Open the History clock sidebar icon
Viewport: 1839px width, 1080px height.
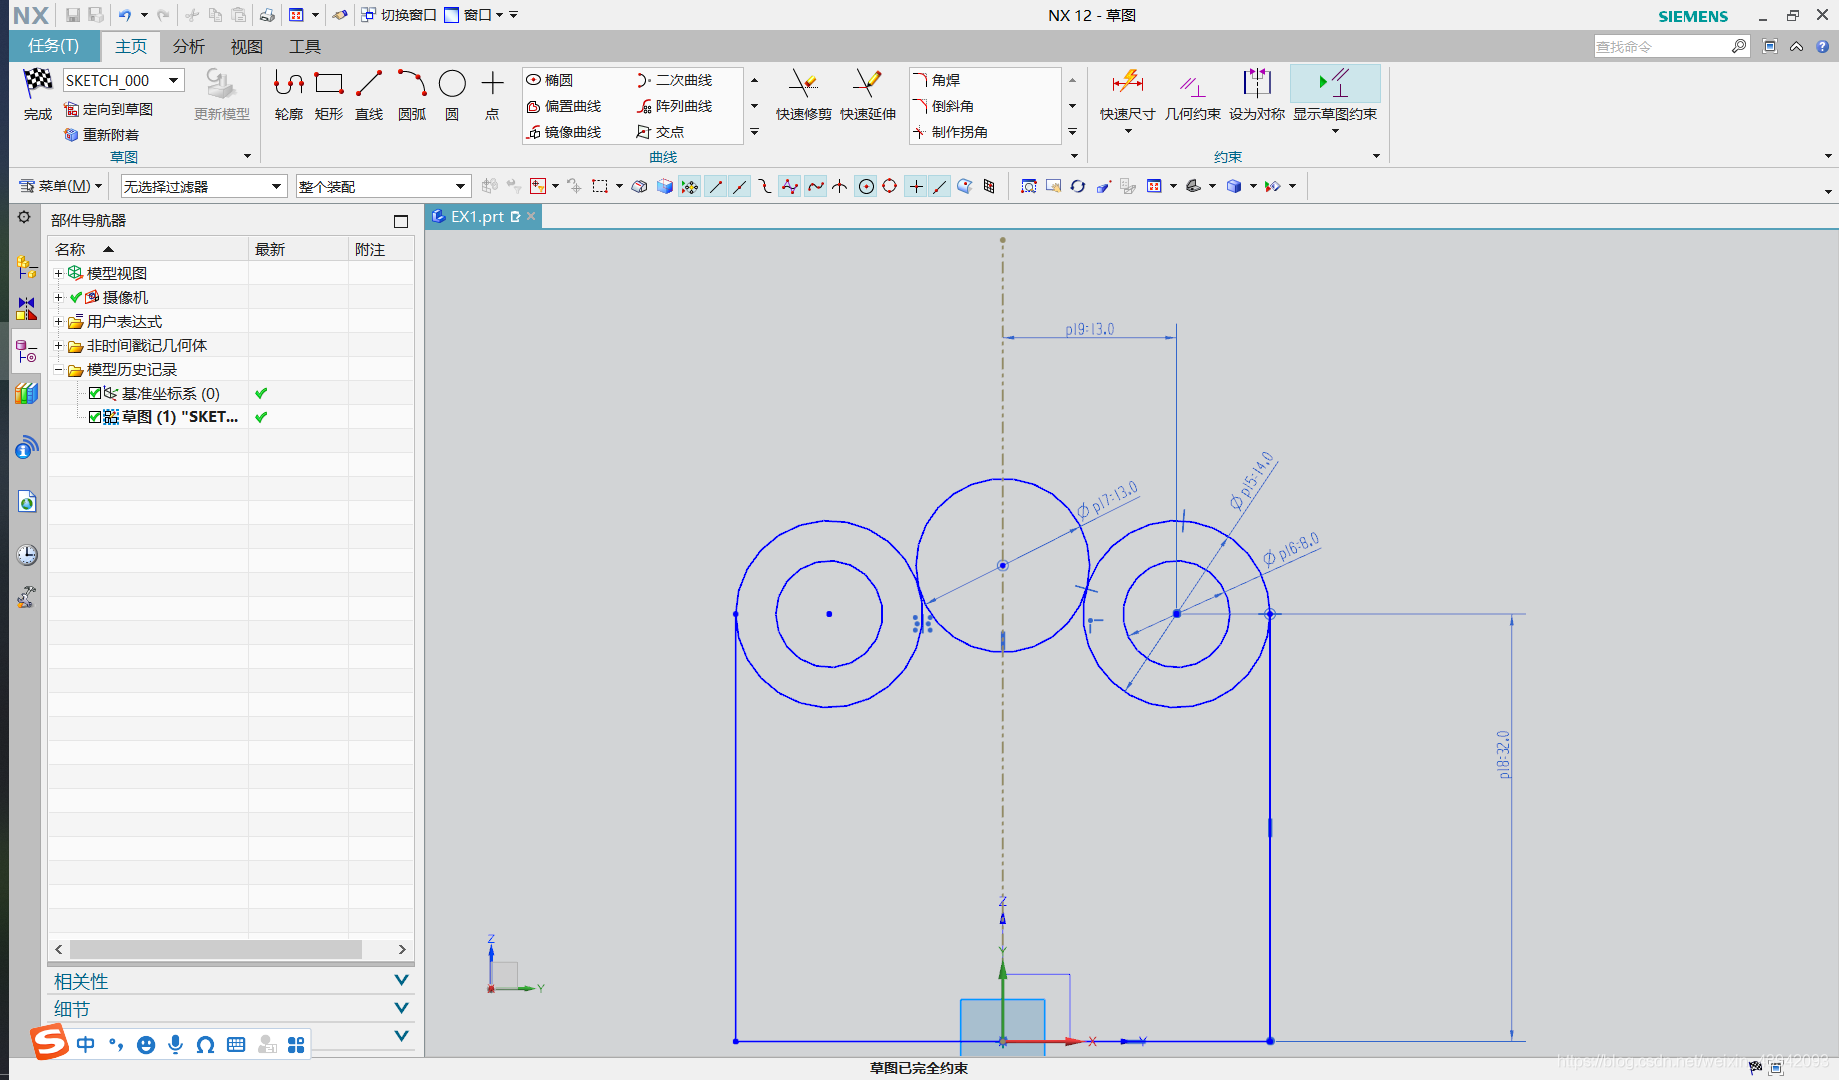coord(27,555)
